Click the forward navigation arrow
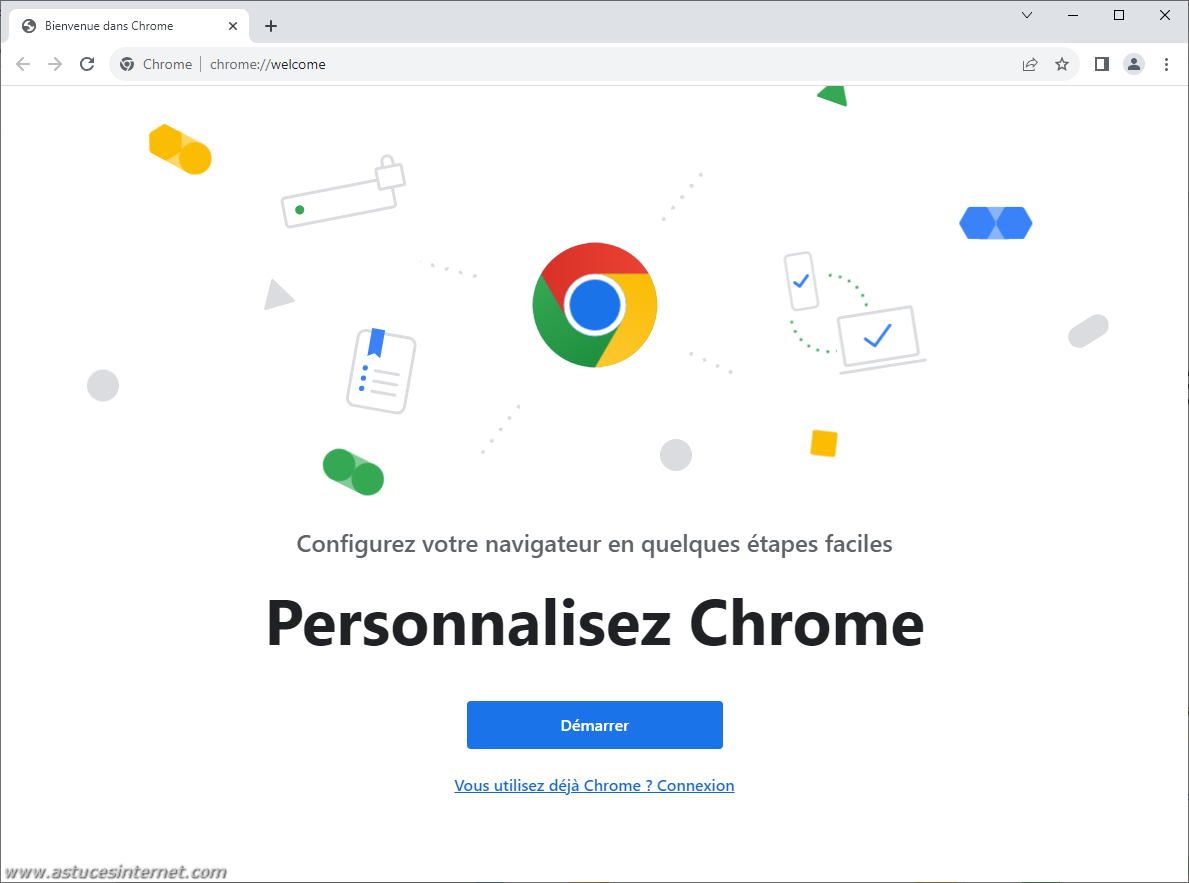 click(55, 64)
